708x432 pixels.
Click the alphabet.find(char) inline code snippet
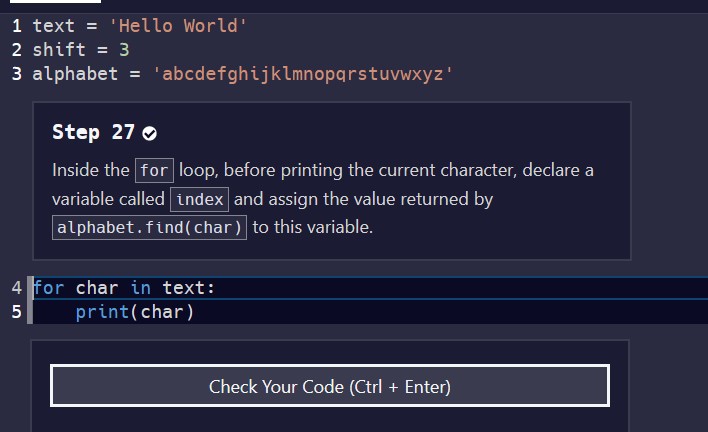150,227
